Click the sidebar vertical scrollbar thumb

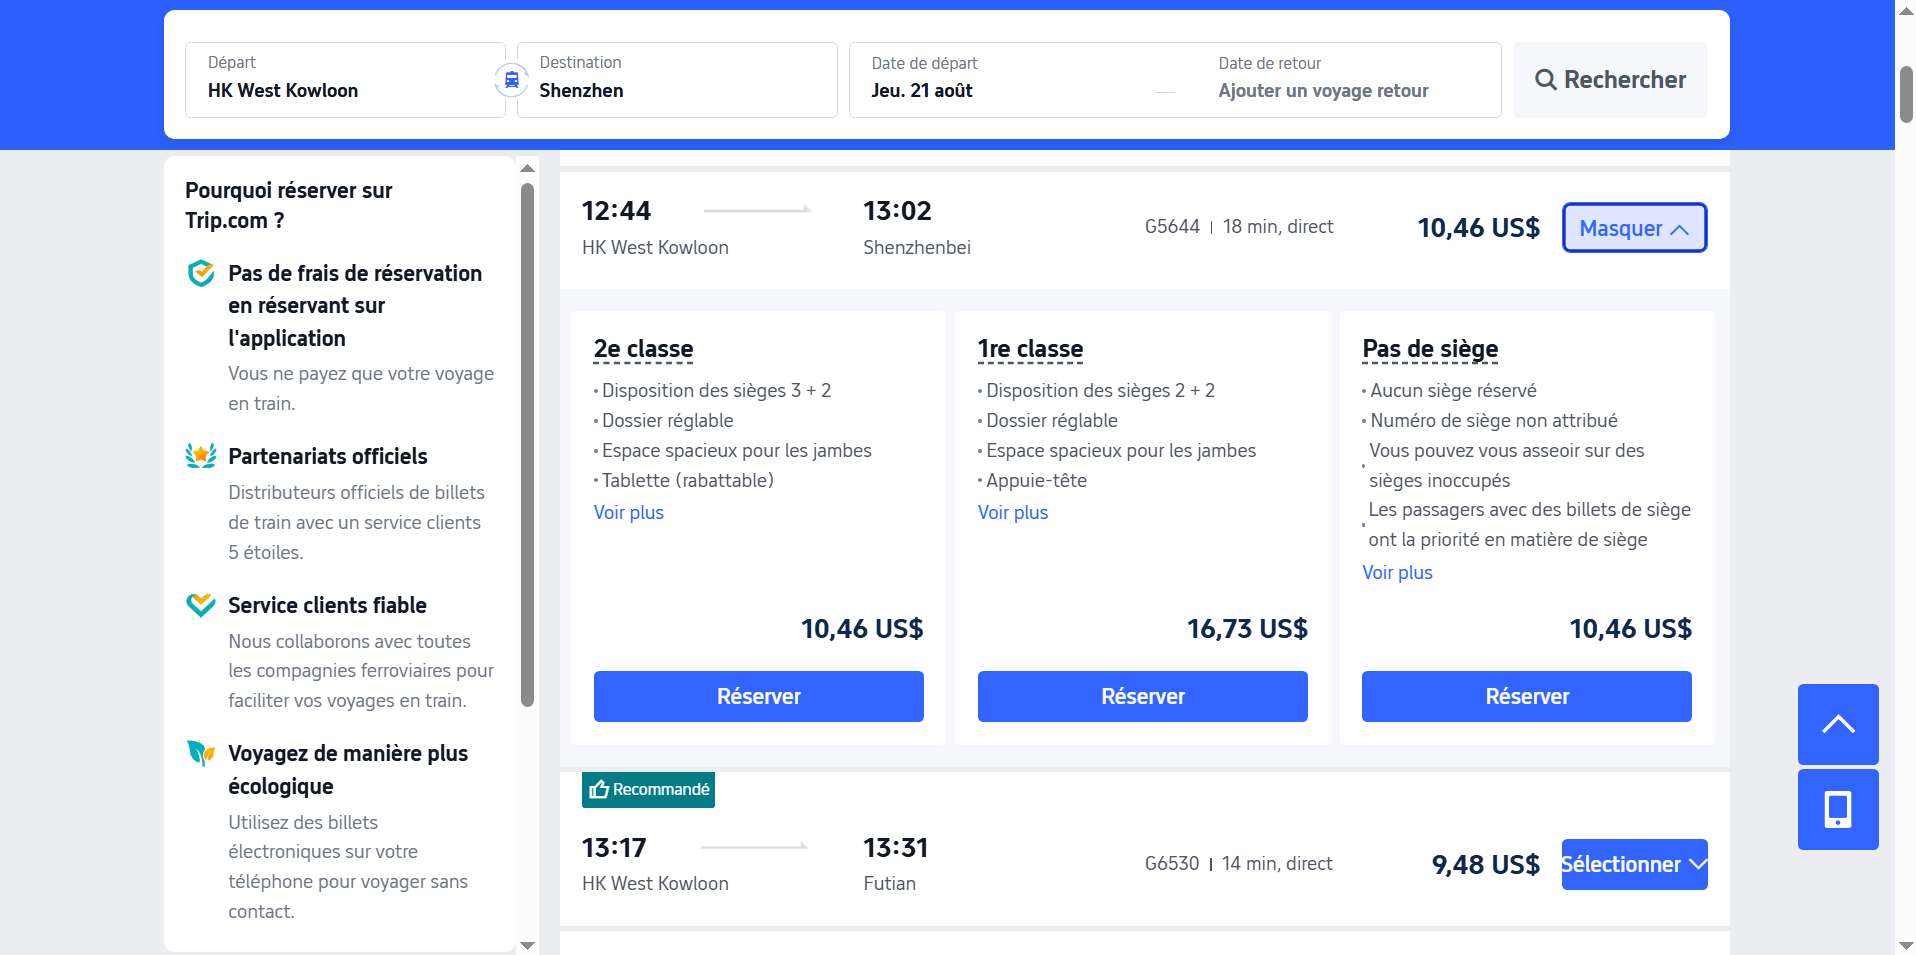click(527, 445)
